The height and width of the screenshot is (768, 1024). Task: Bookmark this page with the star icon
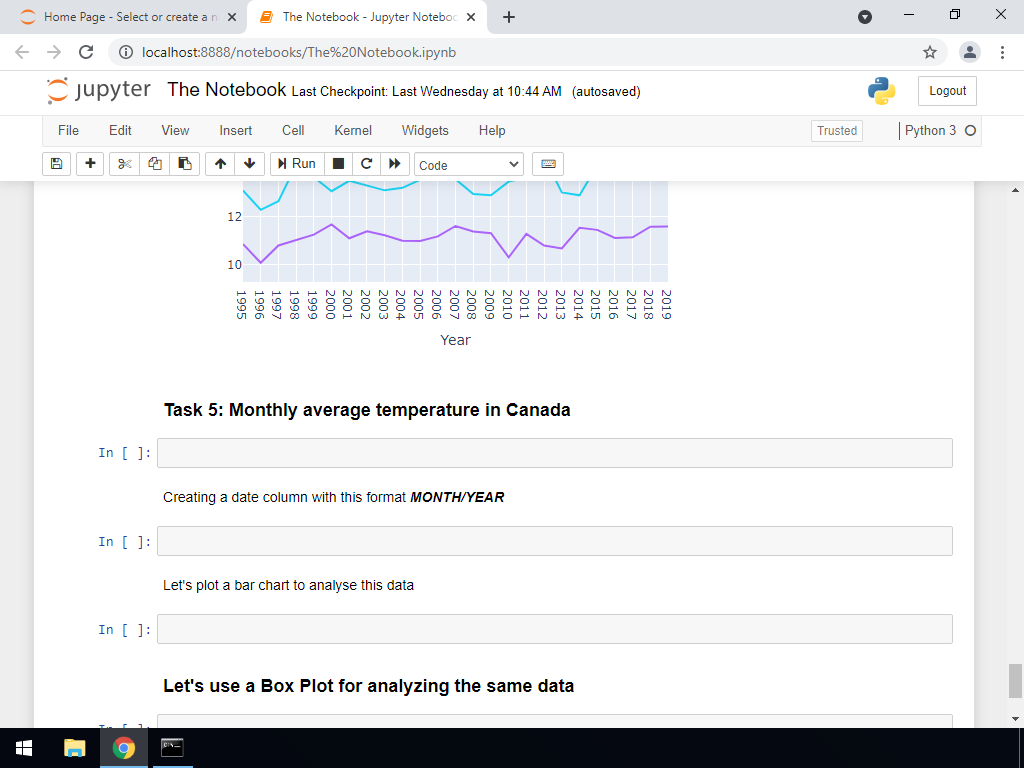pos(929,52)
